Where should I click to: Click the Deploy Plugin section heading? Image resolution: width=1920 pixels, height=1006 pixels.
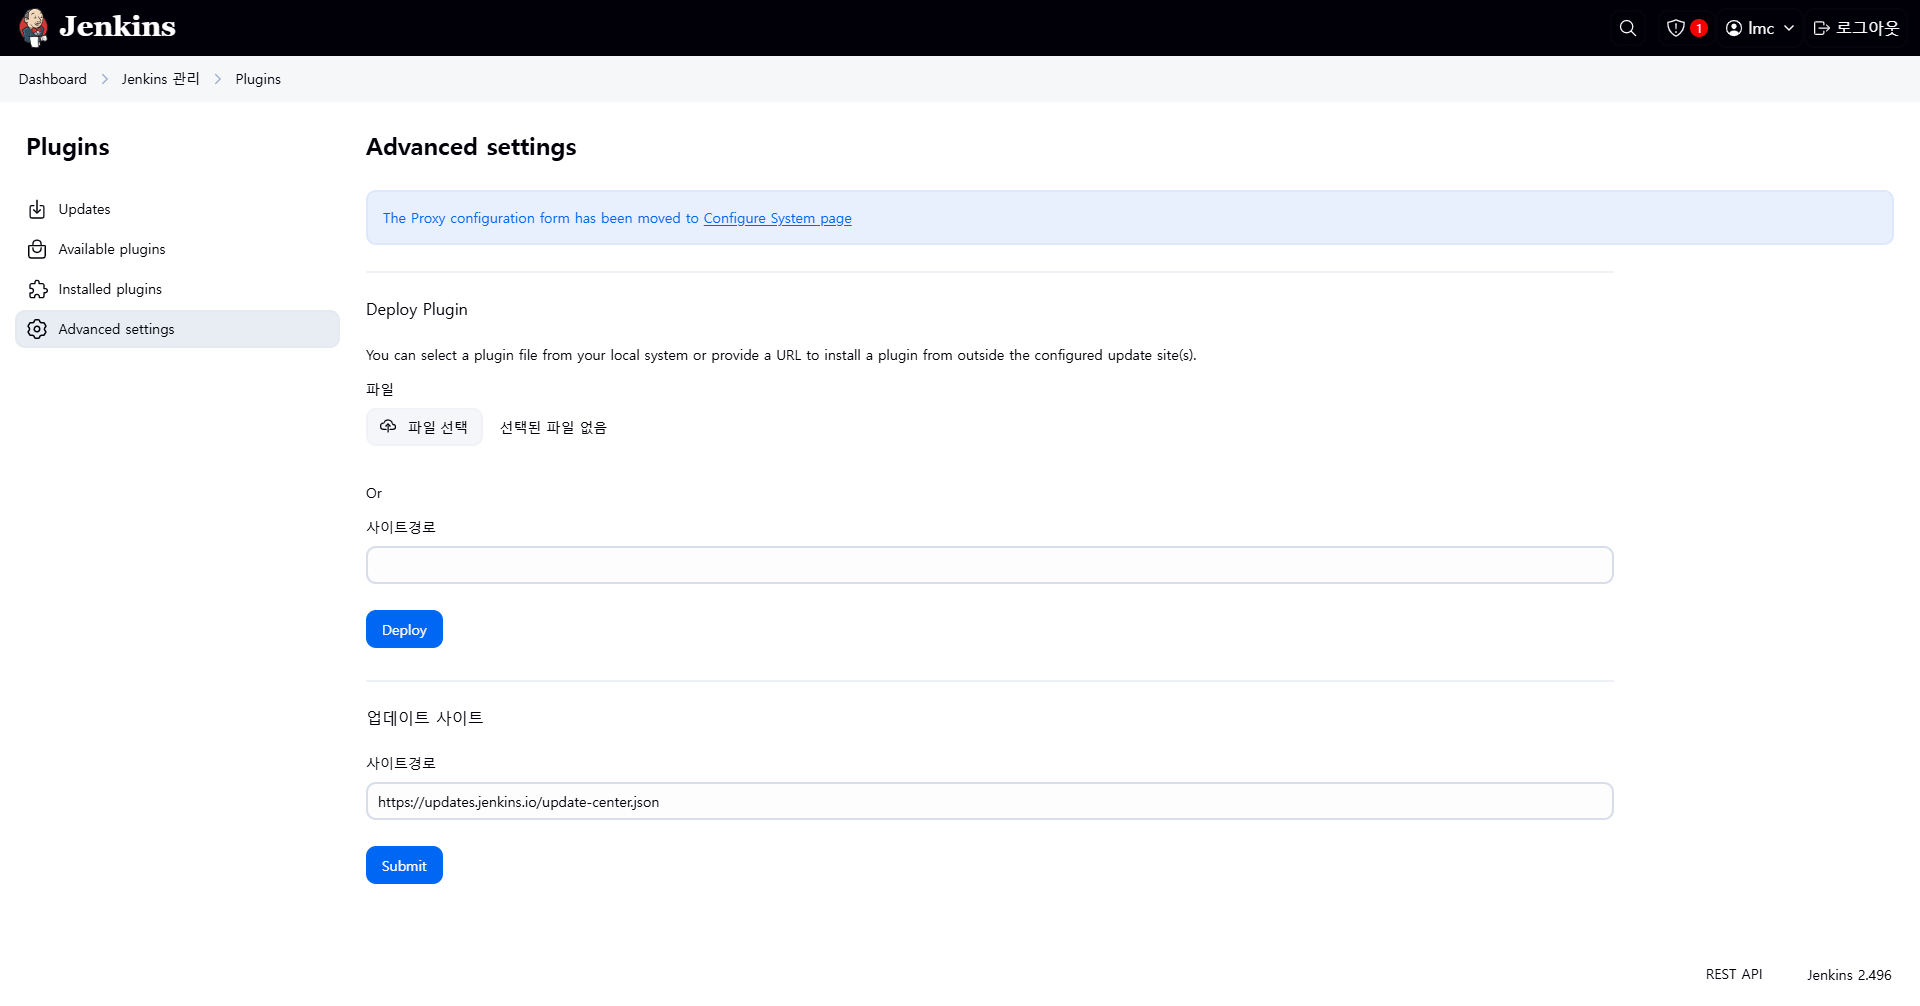coord(416,309)
